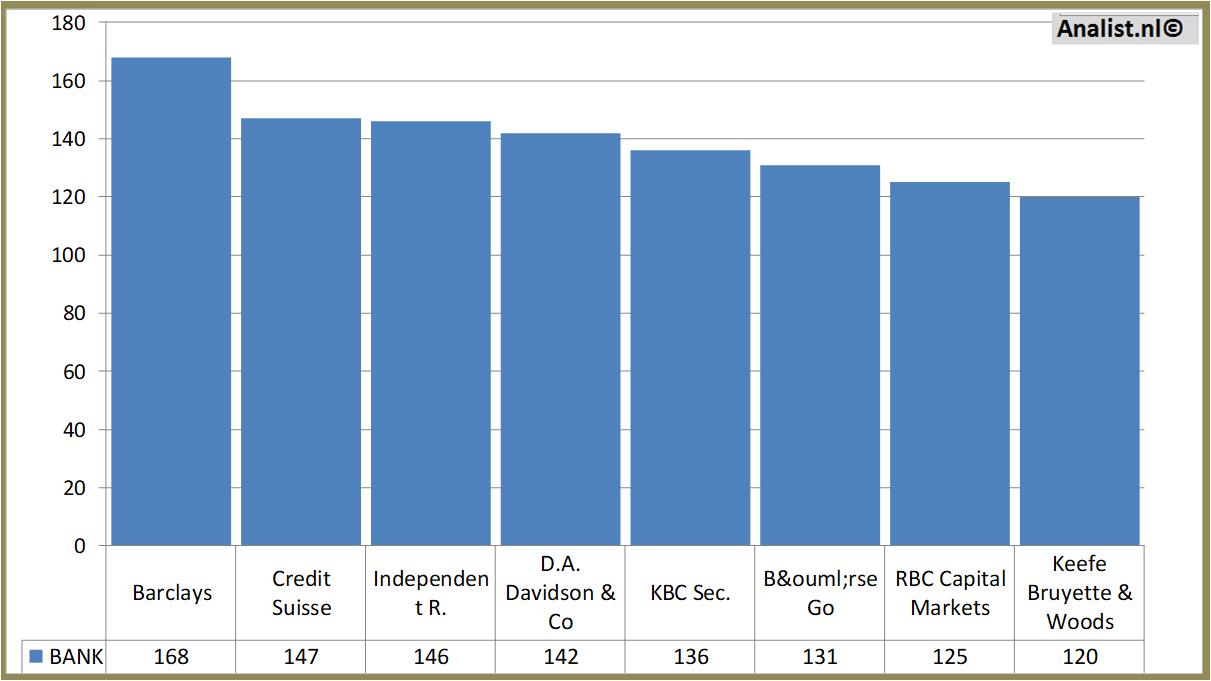Select the Keefe Bruyette & Woods bar
The image size is (1211, 681).
pyautogui.click(x=1080, y=371)
